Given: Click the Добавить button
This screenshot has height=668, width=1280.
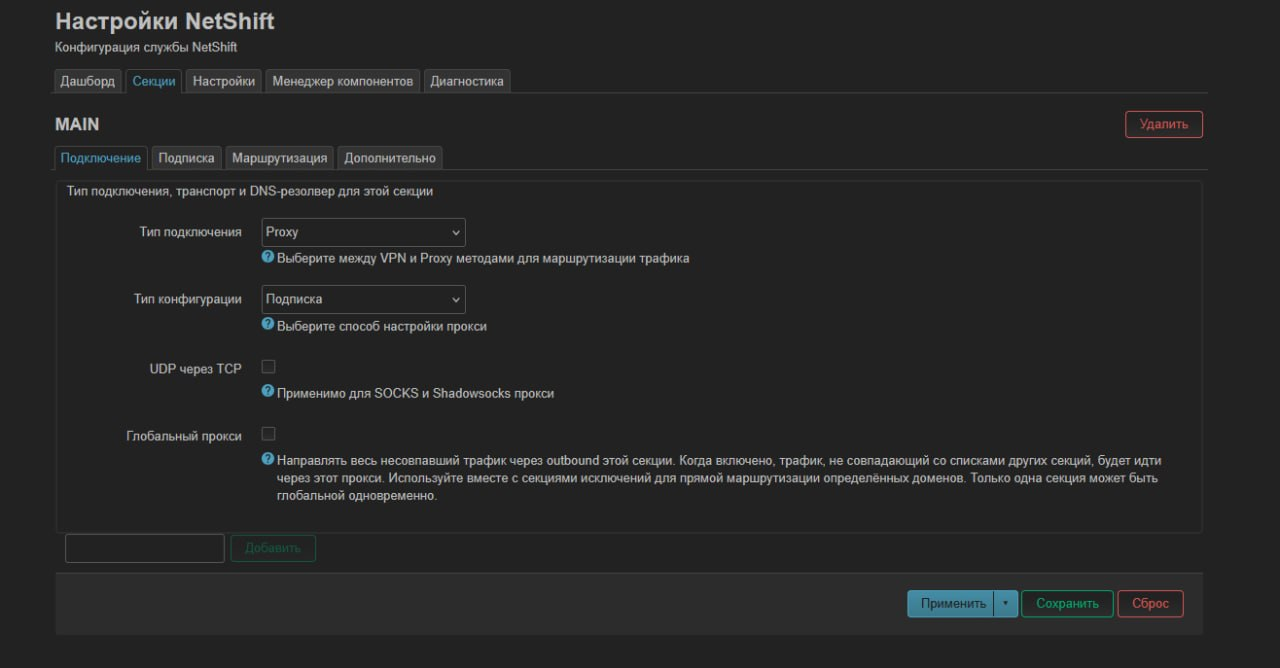Looking at the screenshot, I should (x=273, y=548).
